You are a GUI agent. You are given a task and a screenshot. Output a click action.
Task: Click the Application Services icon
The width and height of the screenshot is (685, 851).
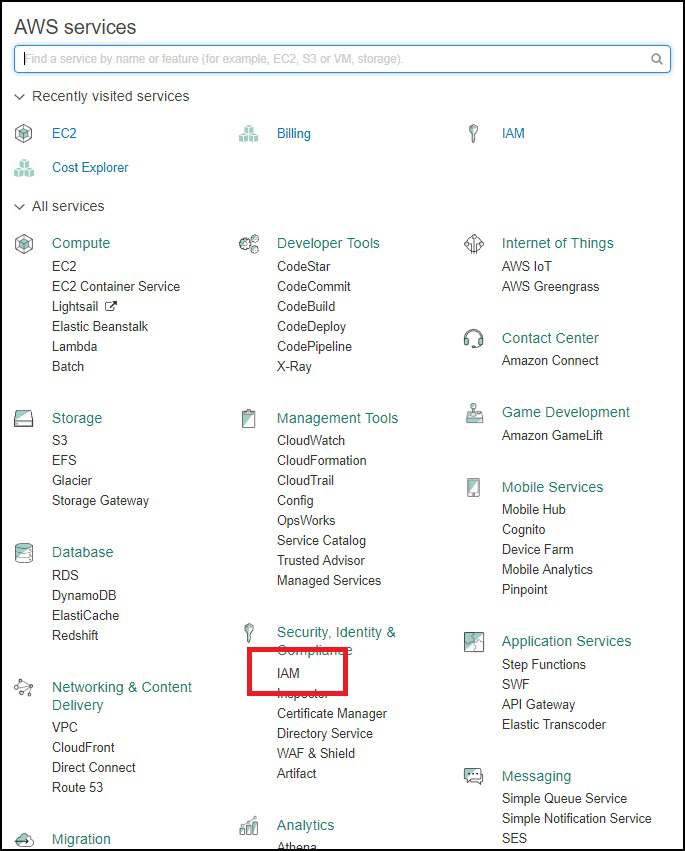tap(474, 642)
